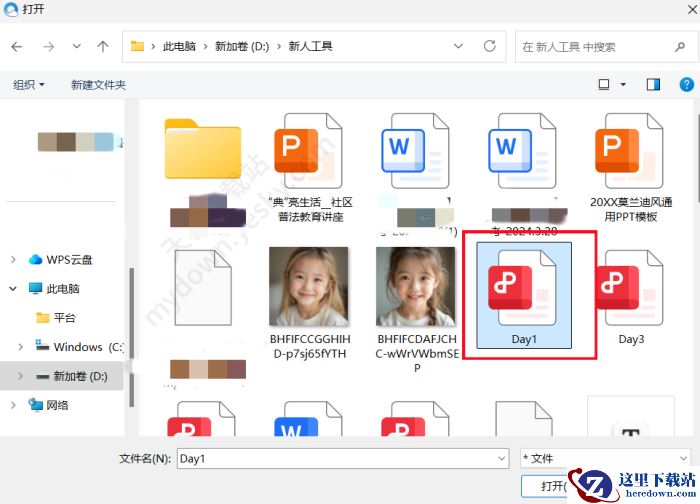Click the folder icon in the address bar
Image resolution: width=700 pixels, height=504 pixels.
[x=137, y=46]
